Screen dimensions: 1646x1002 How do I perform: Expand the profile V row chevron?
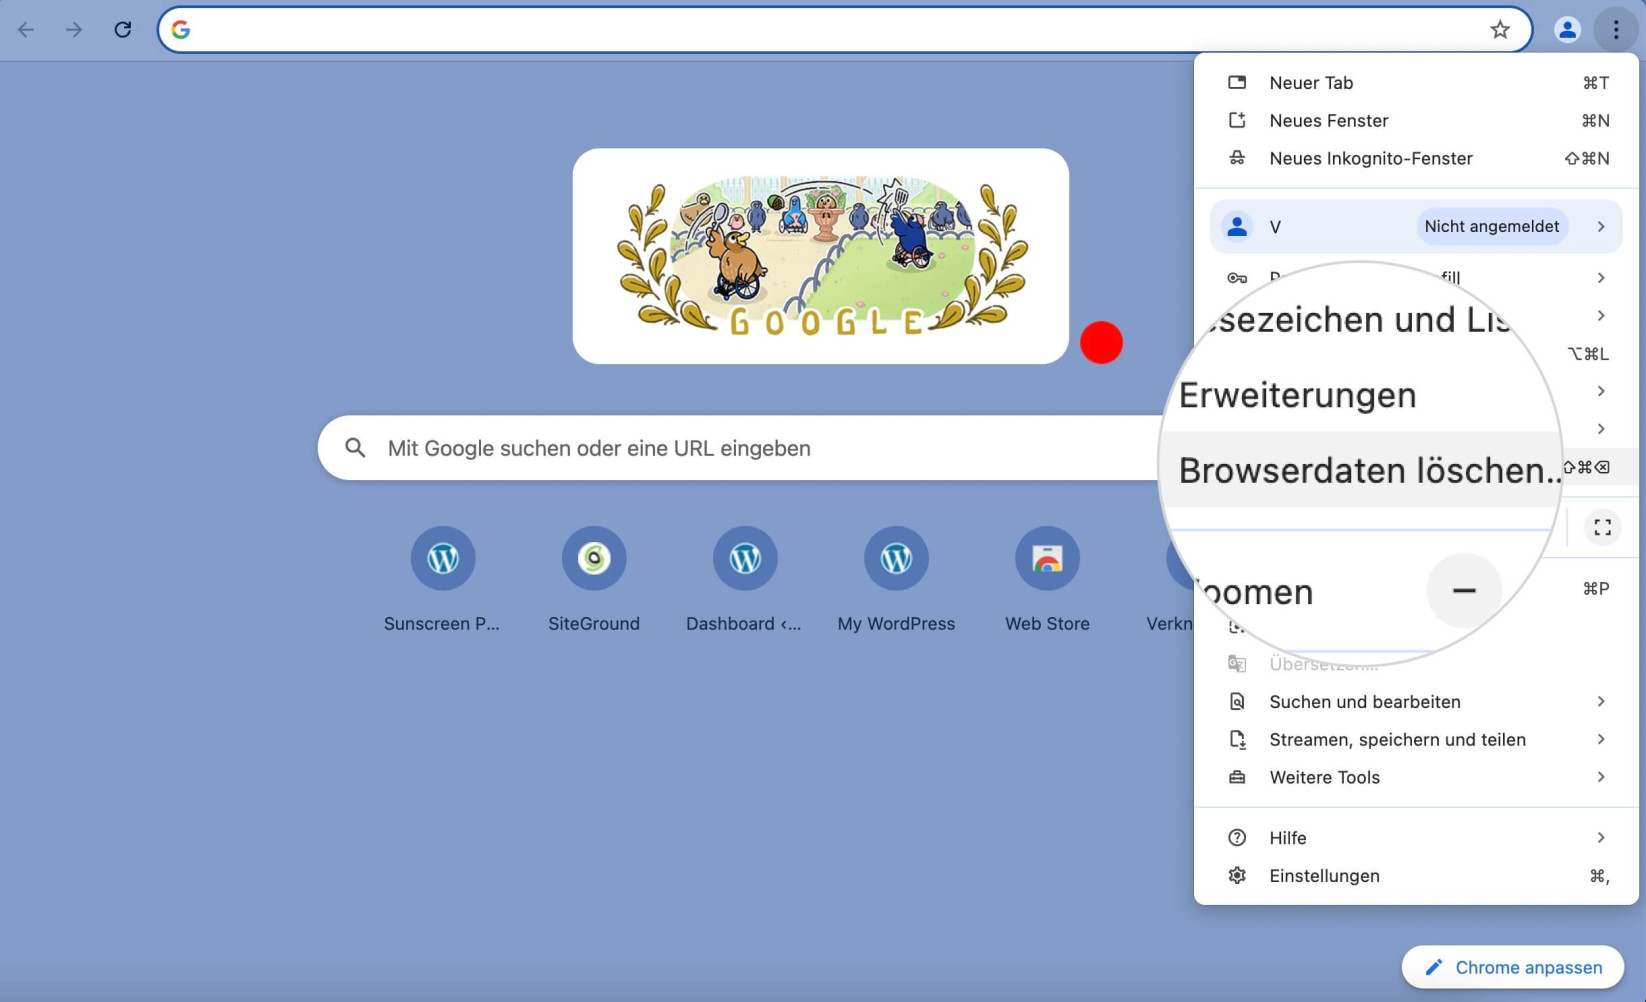pyautogui.click(x=1601, y=227)
